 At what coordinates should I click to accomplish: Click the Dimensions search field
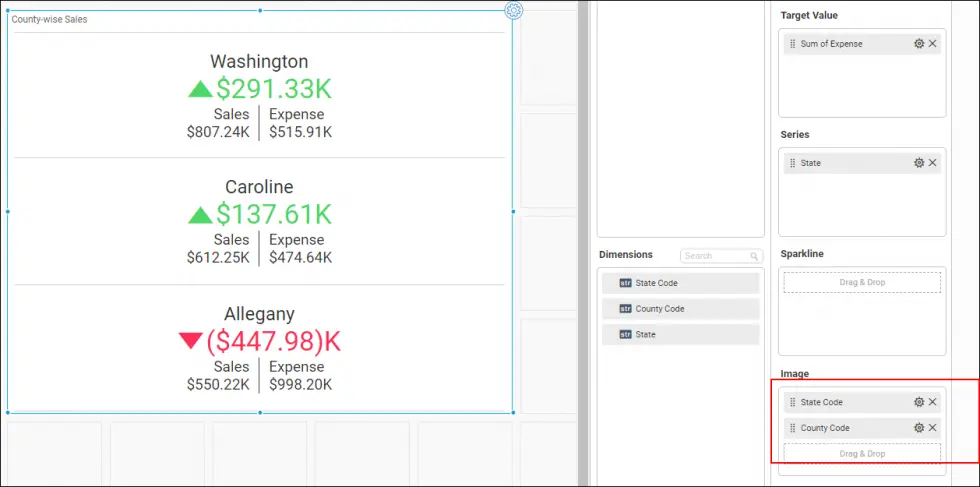pos(714,256)
